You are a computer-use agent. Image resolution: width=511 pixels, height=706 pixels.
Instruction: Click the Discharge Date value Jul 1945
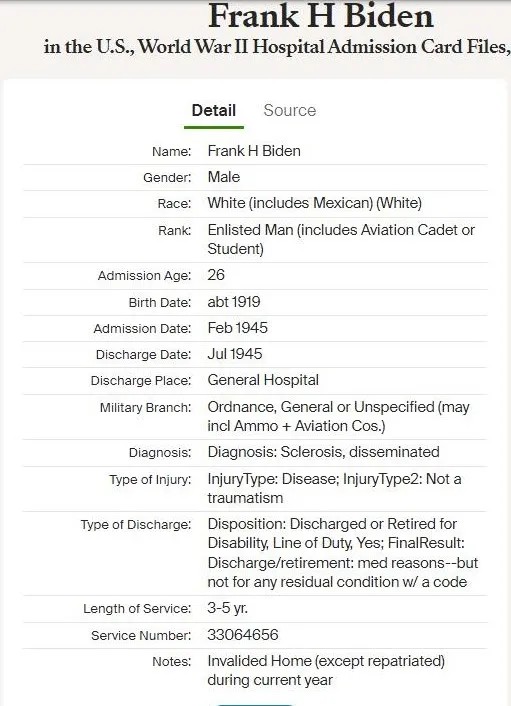point(235,354)
